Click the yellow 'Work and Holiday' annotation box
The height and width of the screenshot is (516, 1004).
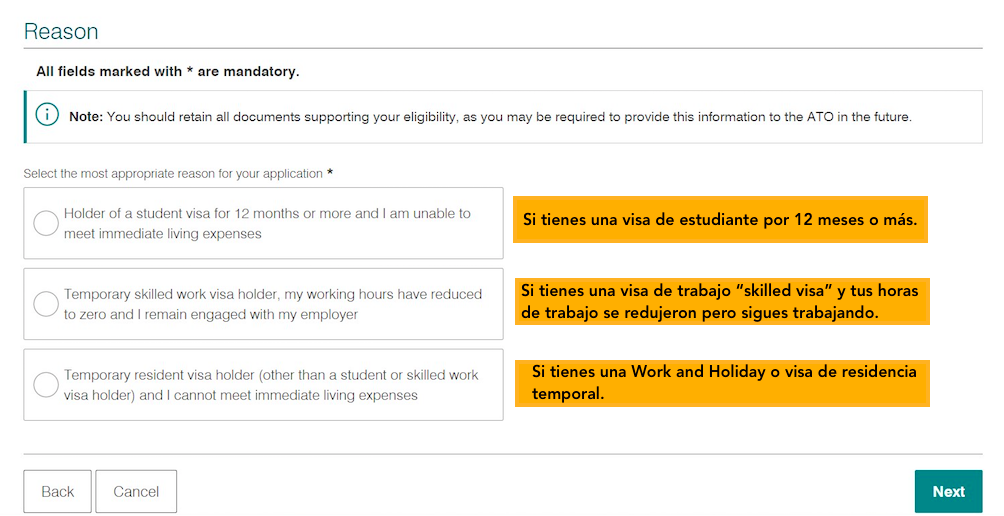pyautogui.click(x=722, y=383)
